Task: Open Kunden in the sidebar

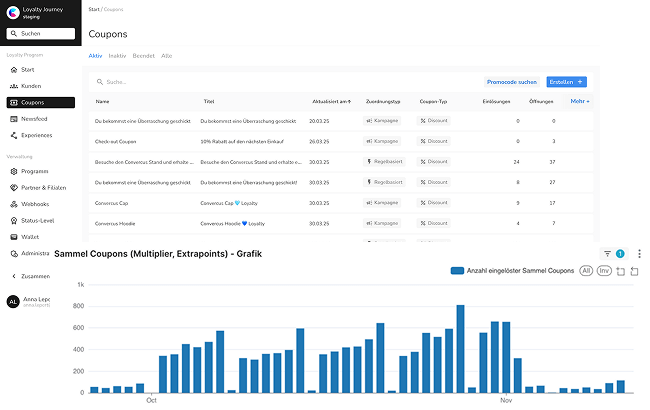Action: pos(41,86)
